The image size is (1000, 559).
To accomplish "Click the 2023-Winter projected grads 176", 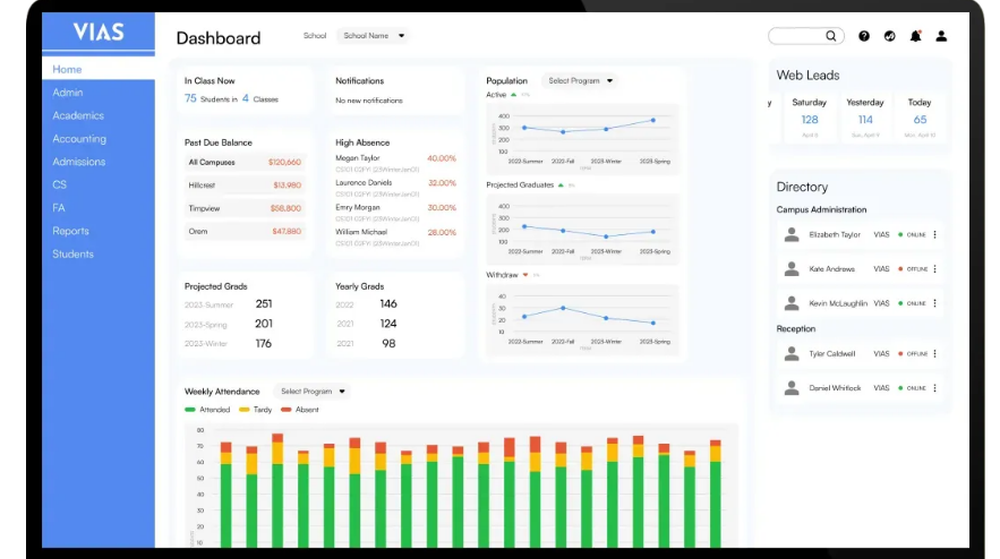I will pyautogui.click(x=263, y=344).
